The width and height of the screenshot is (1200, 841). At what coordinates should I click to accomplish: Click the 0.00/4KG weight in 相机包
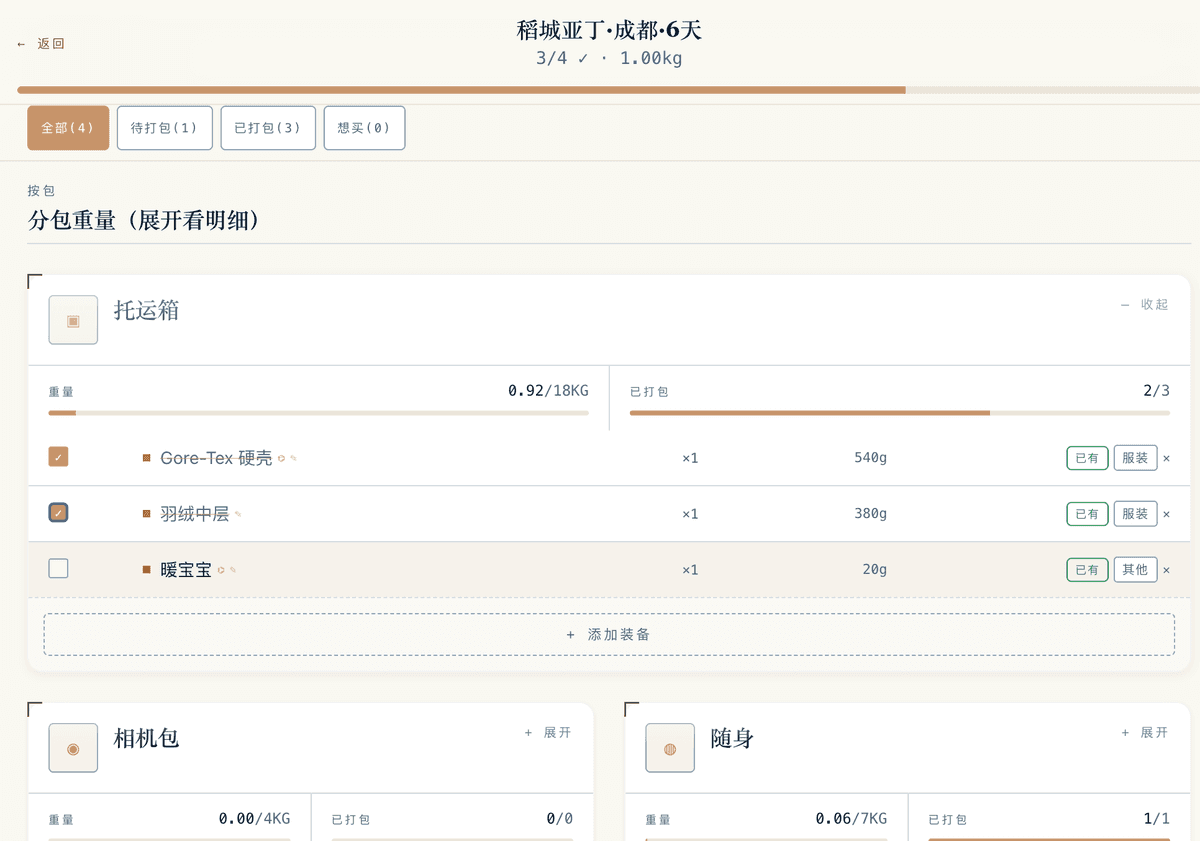pyautogui.click(x=254, y=818)
